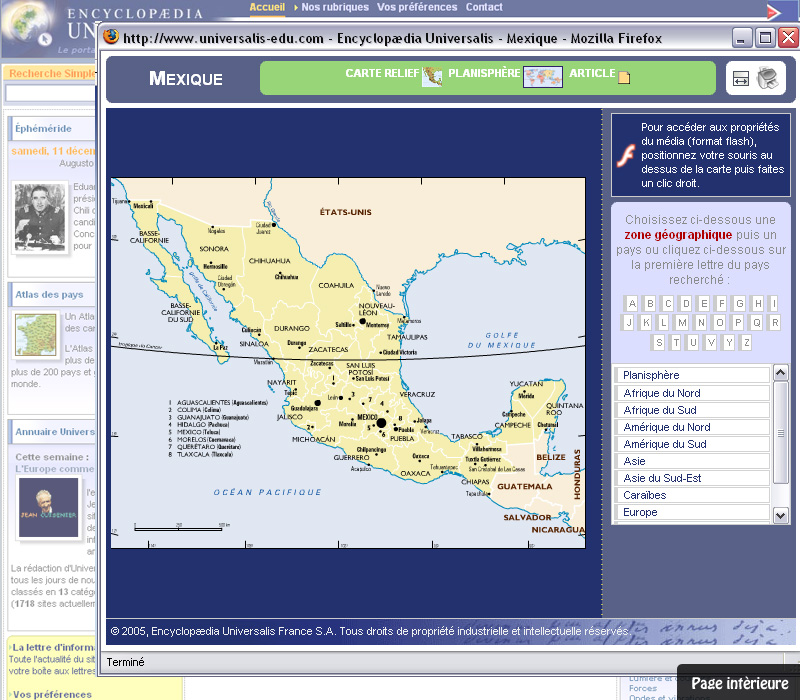800x700 pixels.
Task: Select letter Z in country index
Action: pos(746,342)
